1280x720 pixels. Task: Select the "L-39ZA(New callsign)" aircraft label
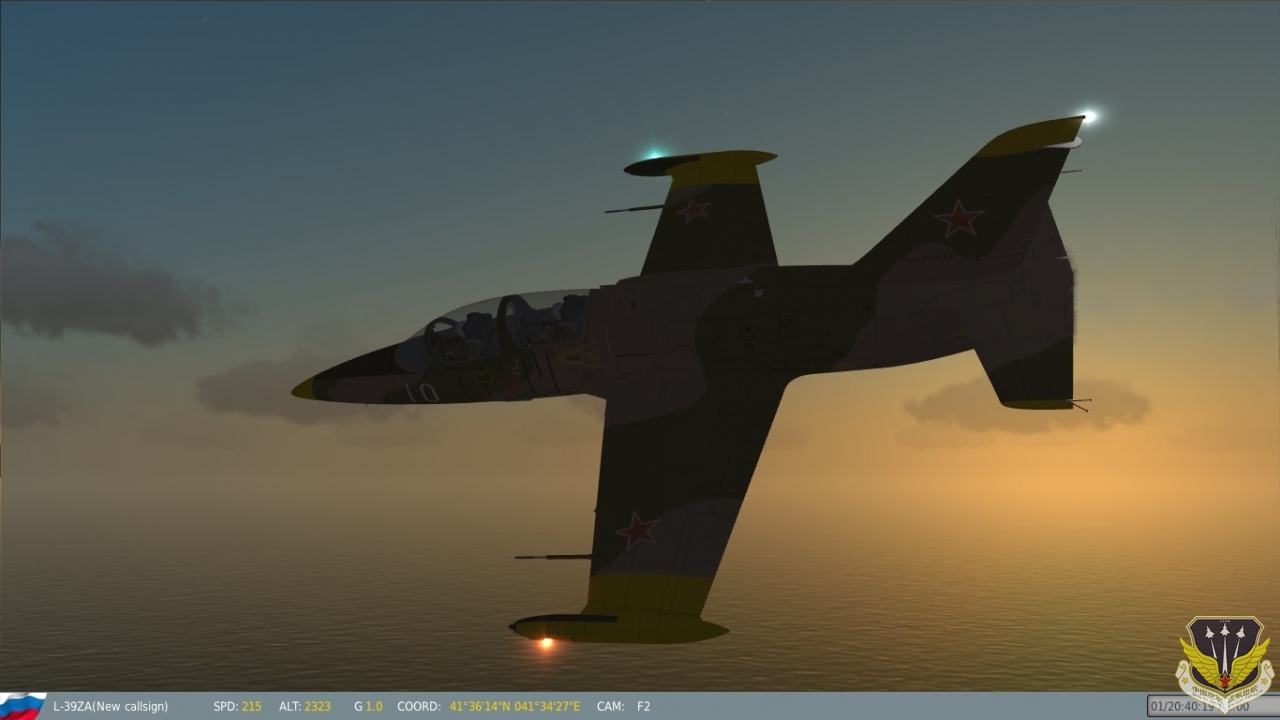(110, 706)
